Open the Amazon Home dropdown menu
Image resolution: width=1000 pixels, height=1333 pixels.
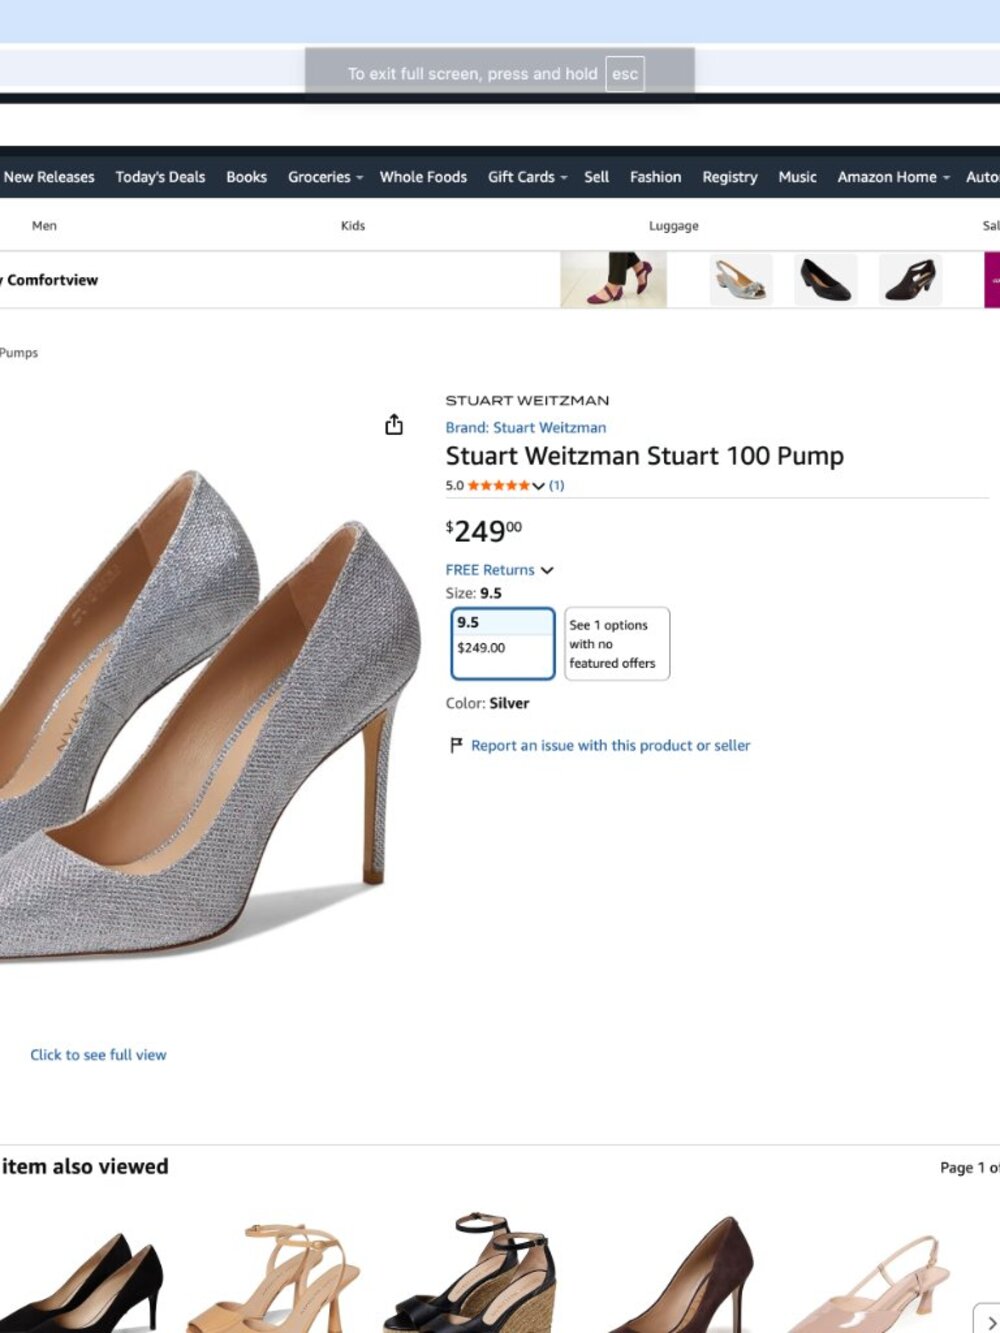tap(893, 177)
